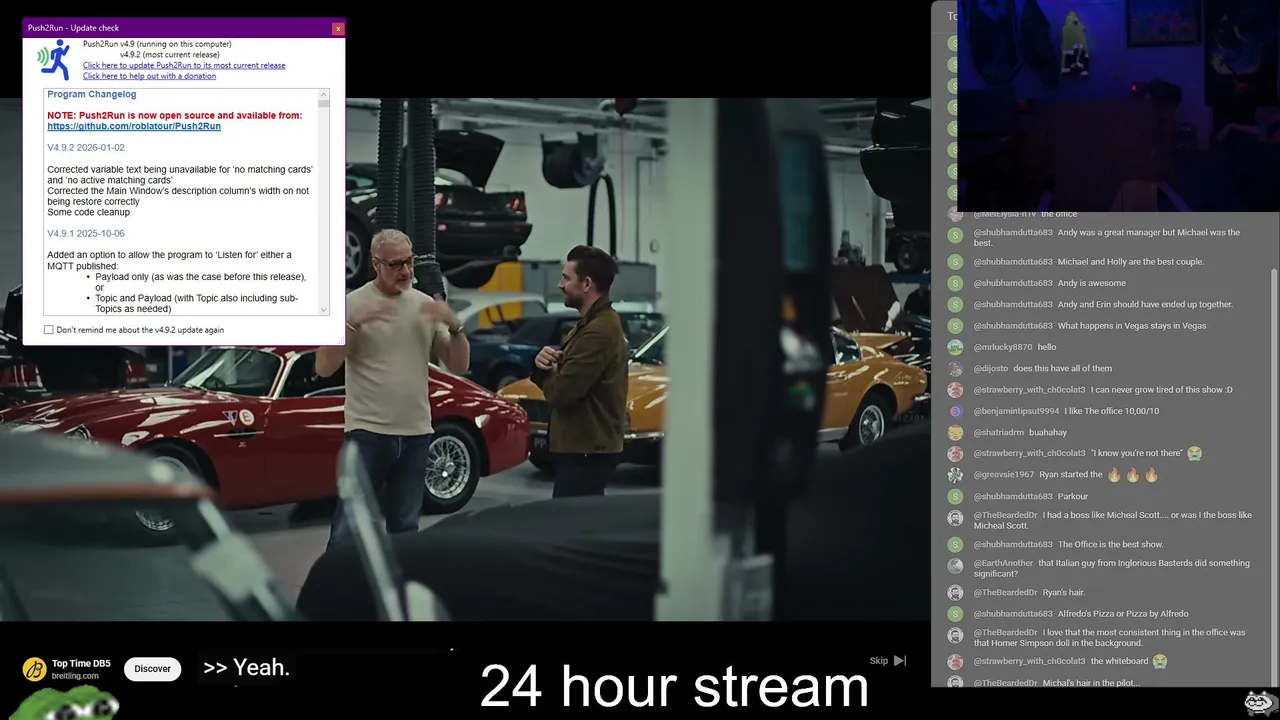Click the Discover button in the ad

(153, 669)
